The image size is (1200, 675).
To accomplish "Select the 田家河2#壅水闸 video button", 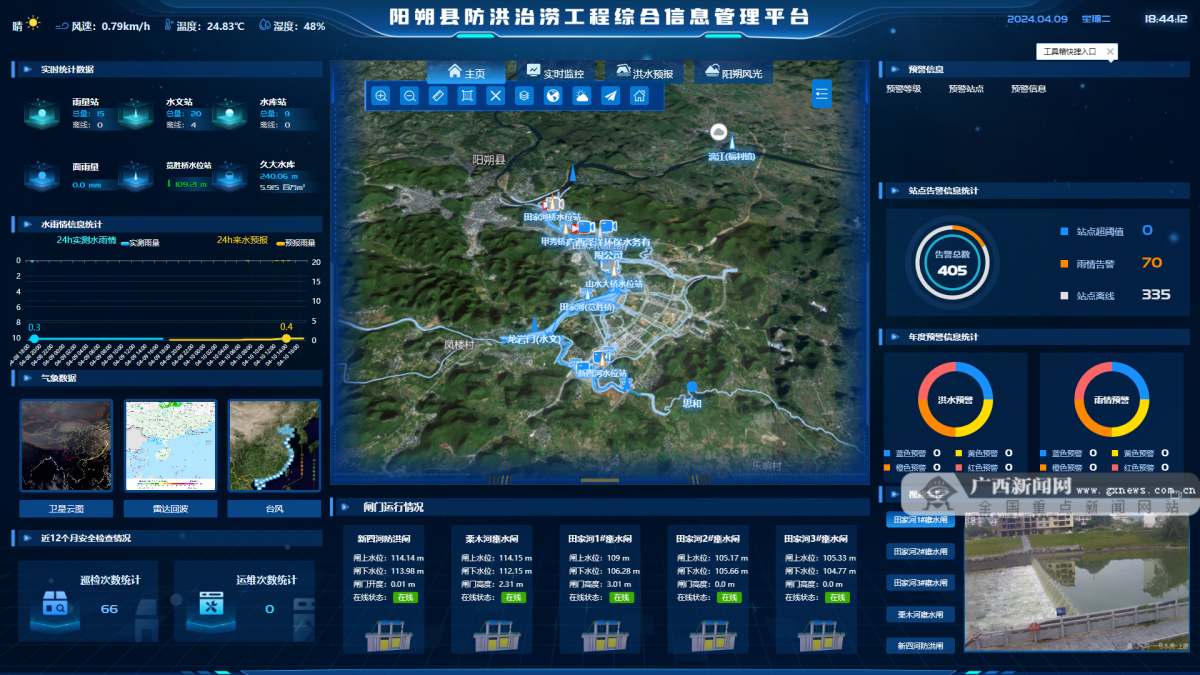I will coord(921,551).
